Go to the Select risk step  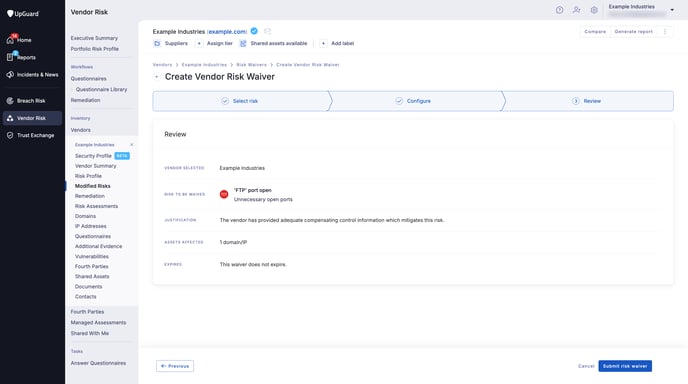tap(240, 101)
